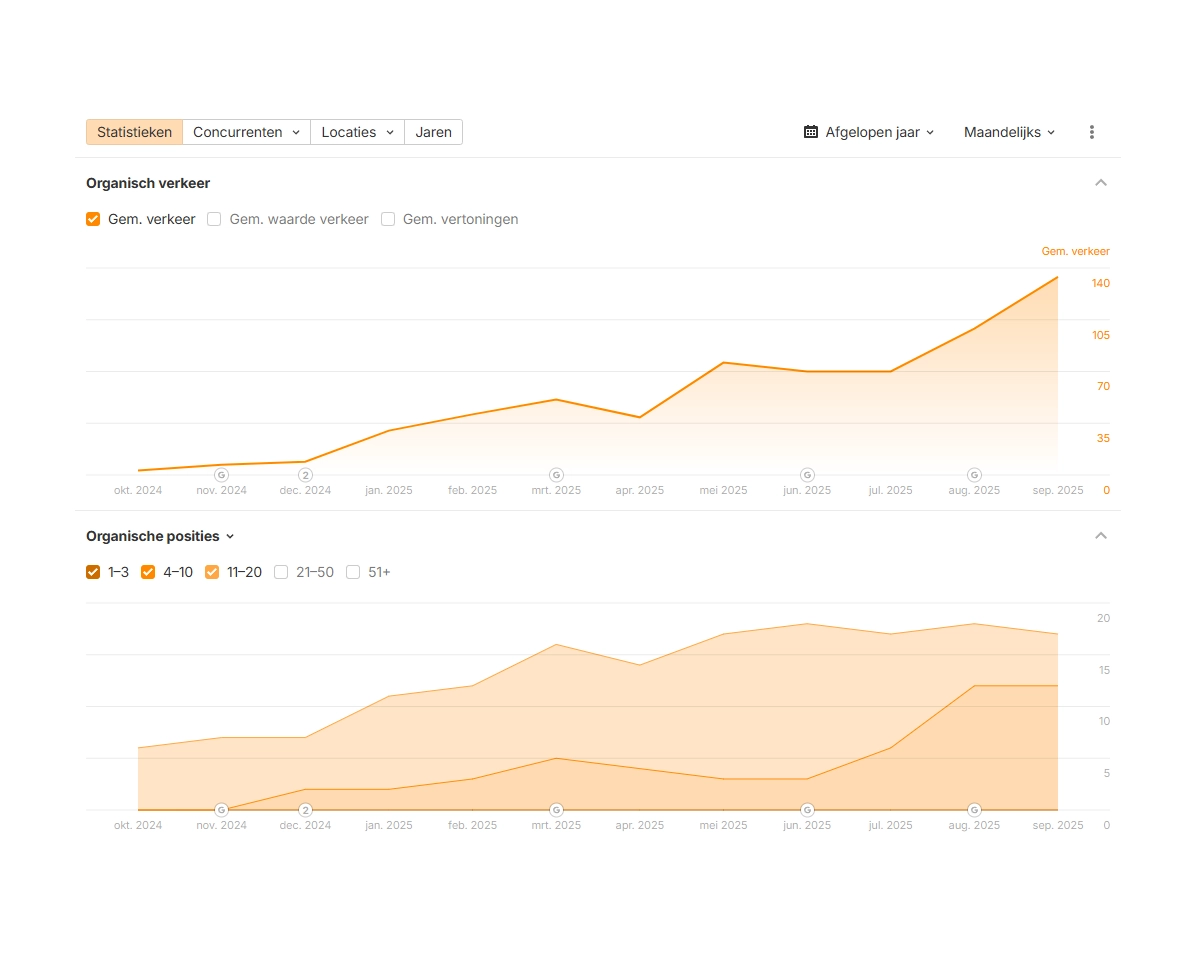Click Google update marker at jun. 2025 in traffic chart

pos(807,474)
